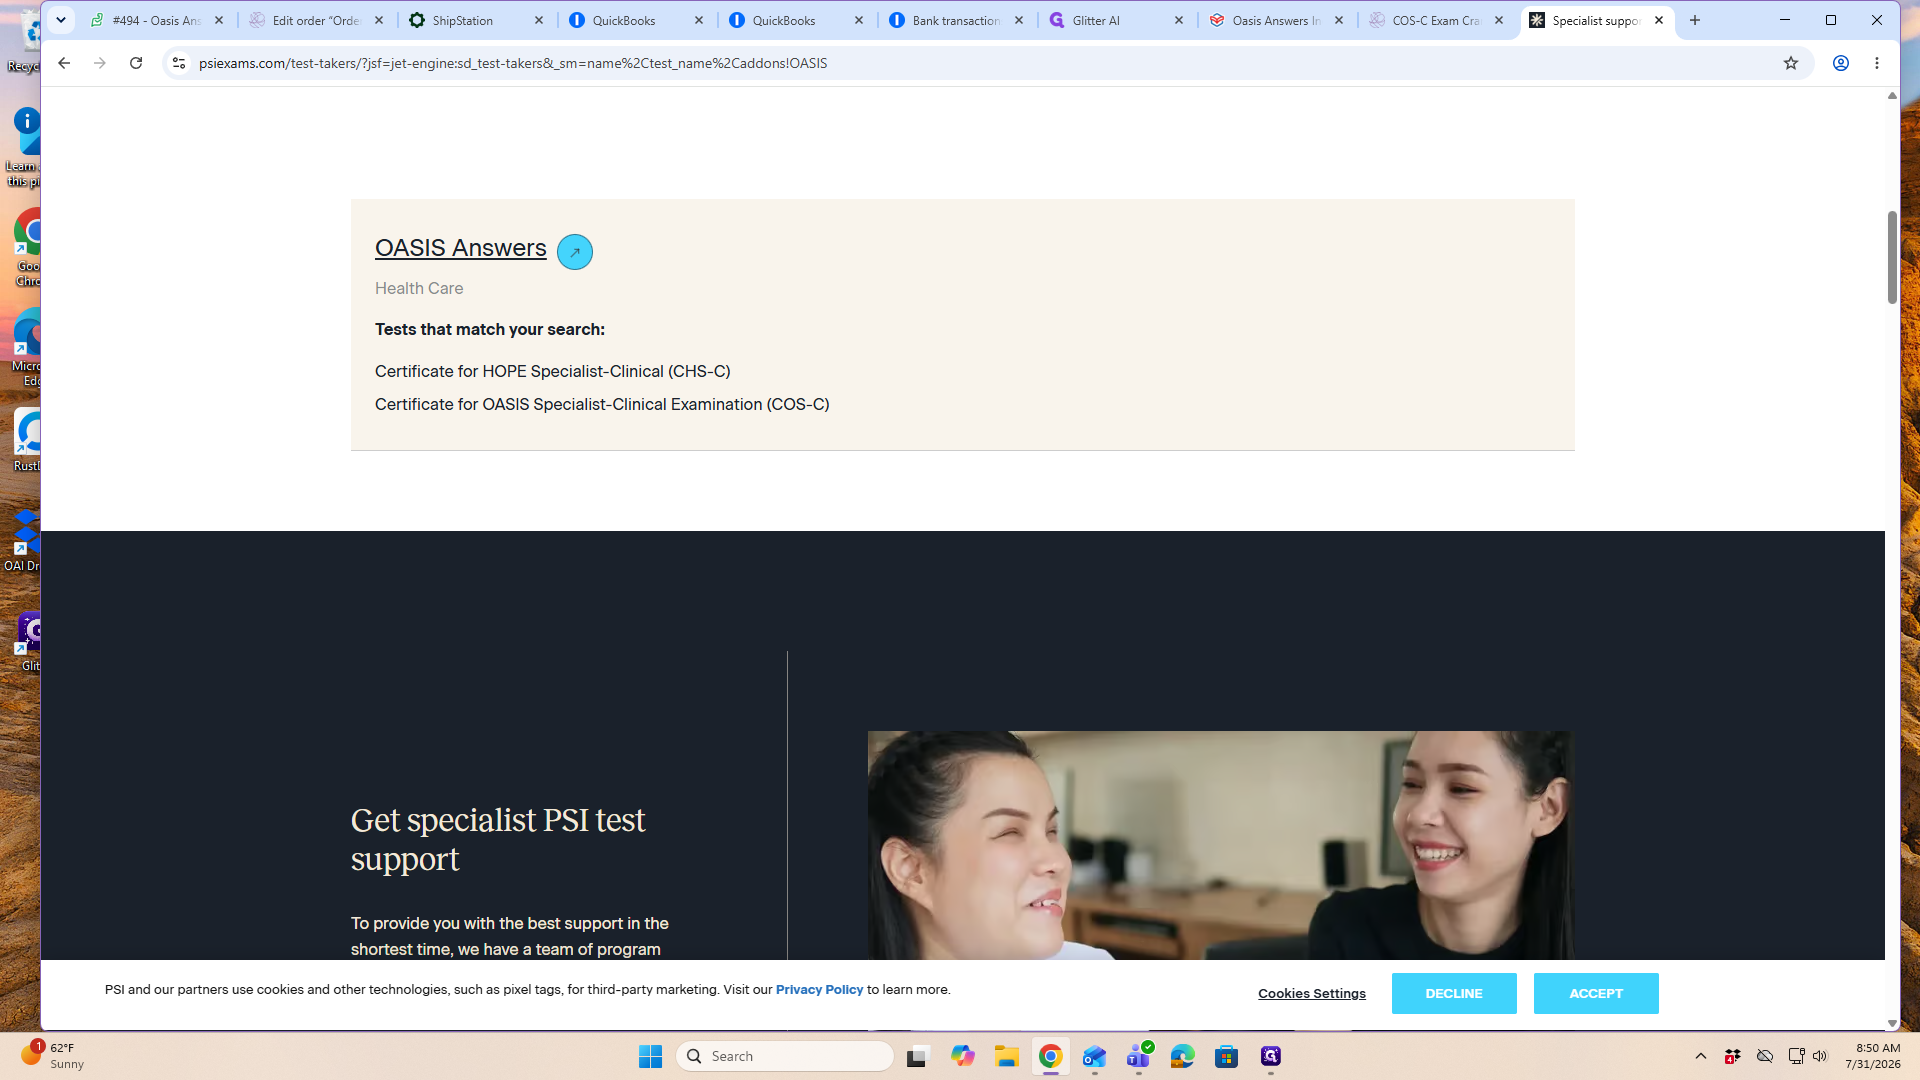Click the Health Care category text
1920x1080 pixels.
[419, 288]
